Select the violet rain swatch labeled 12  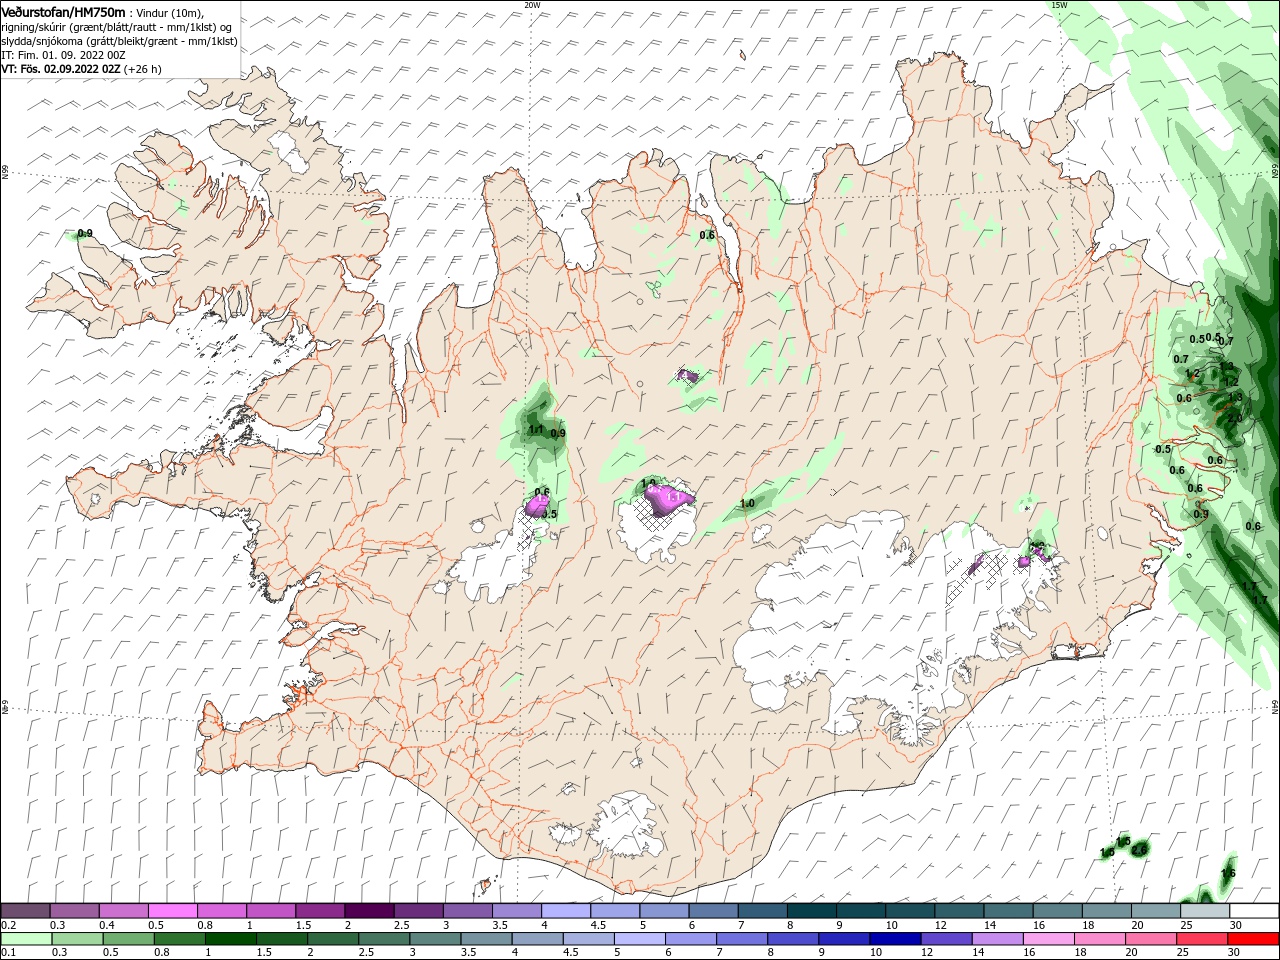tap(947, 939)
